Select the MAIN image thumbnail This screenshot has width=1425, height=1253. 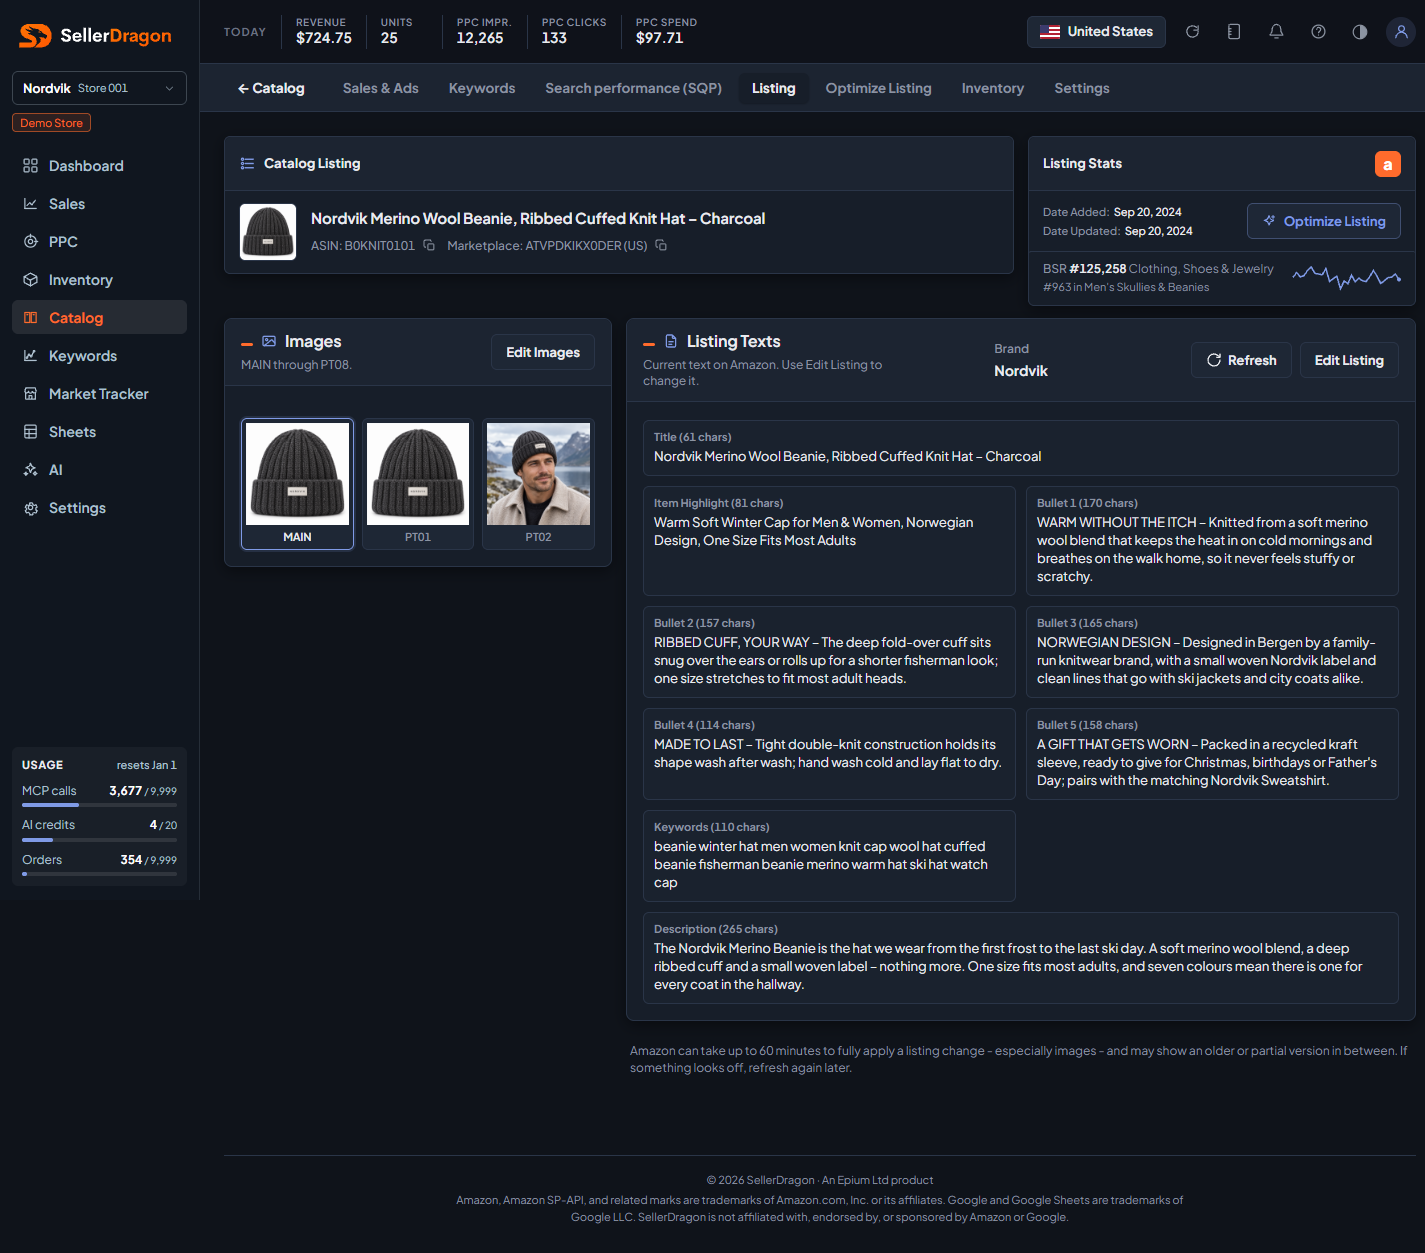point(298,484)
